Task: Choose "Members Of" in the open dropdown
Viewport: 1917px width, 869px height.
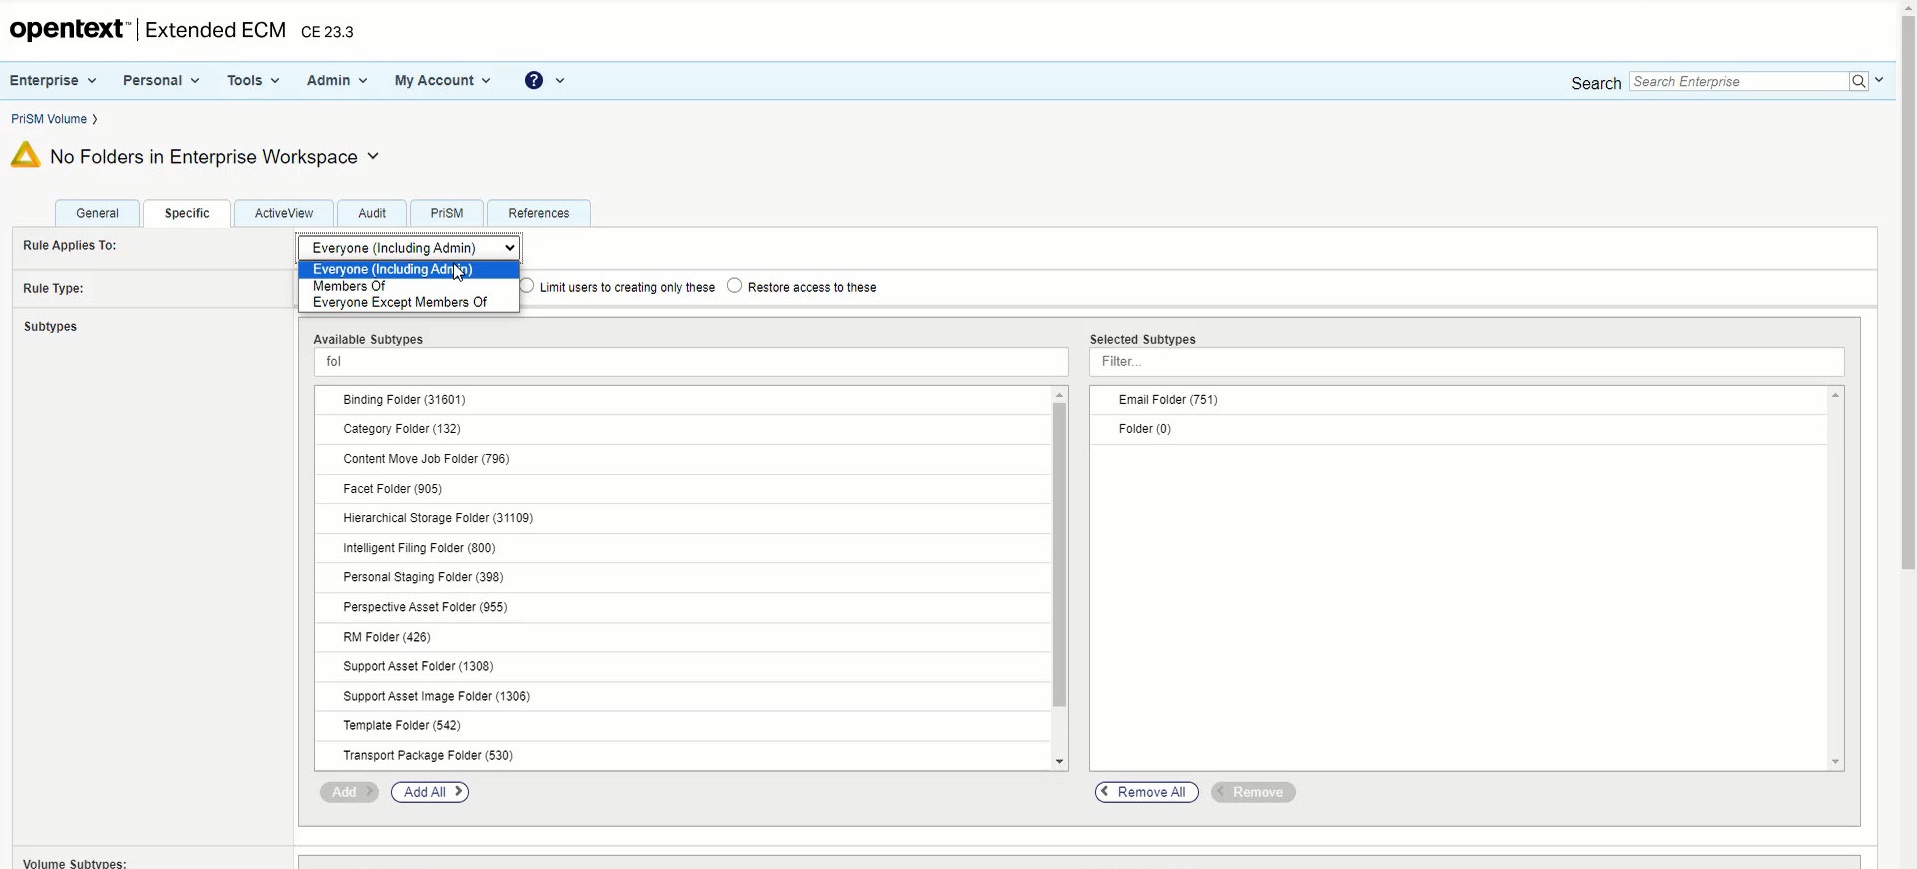Action: tap(349, 286)
